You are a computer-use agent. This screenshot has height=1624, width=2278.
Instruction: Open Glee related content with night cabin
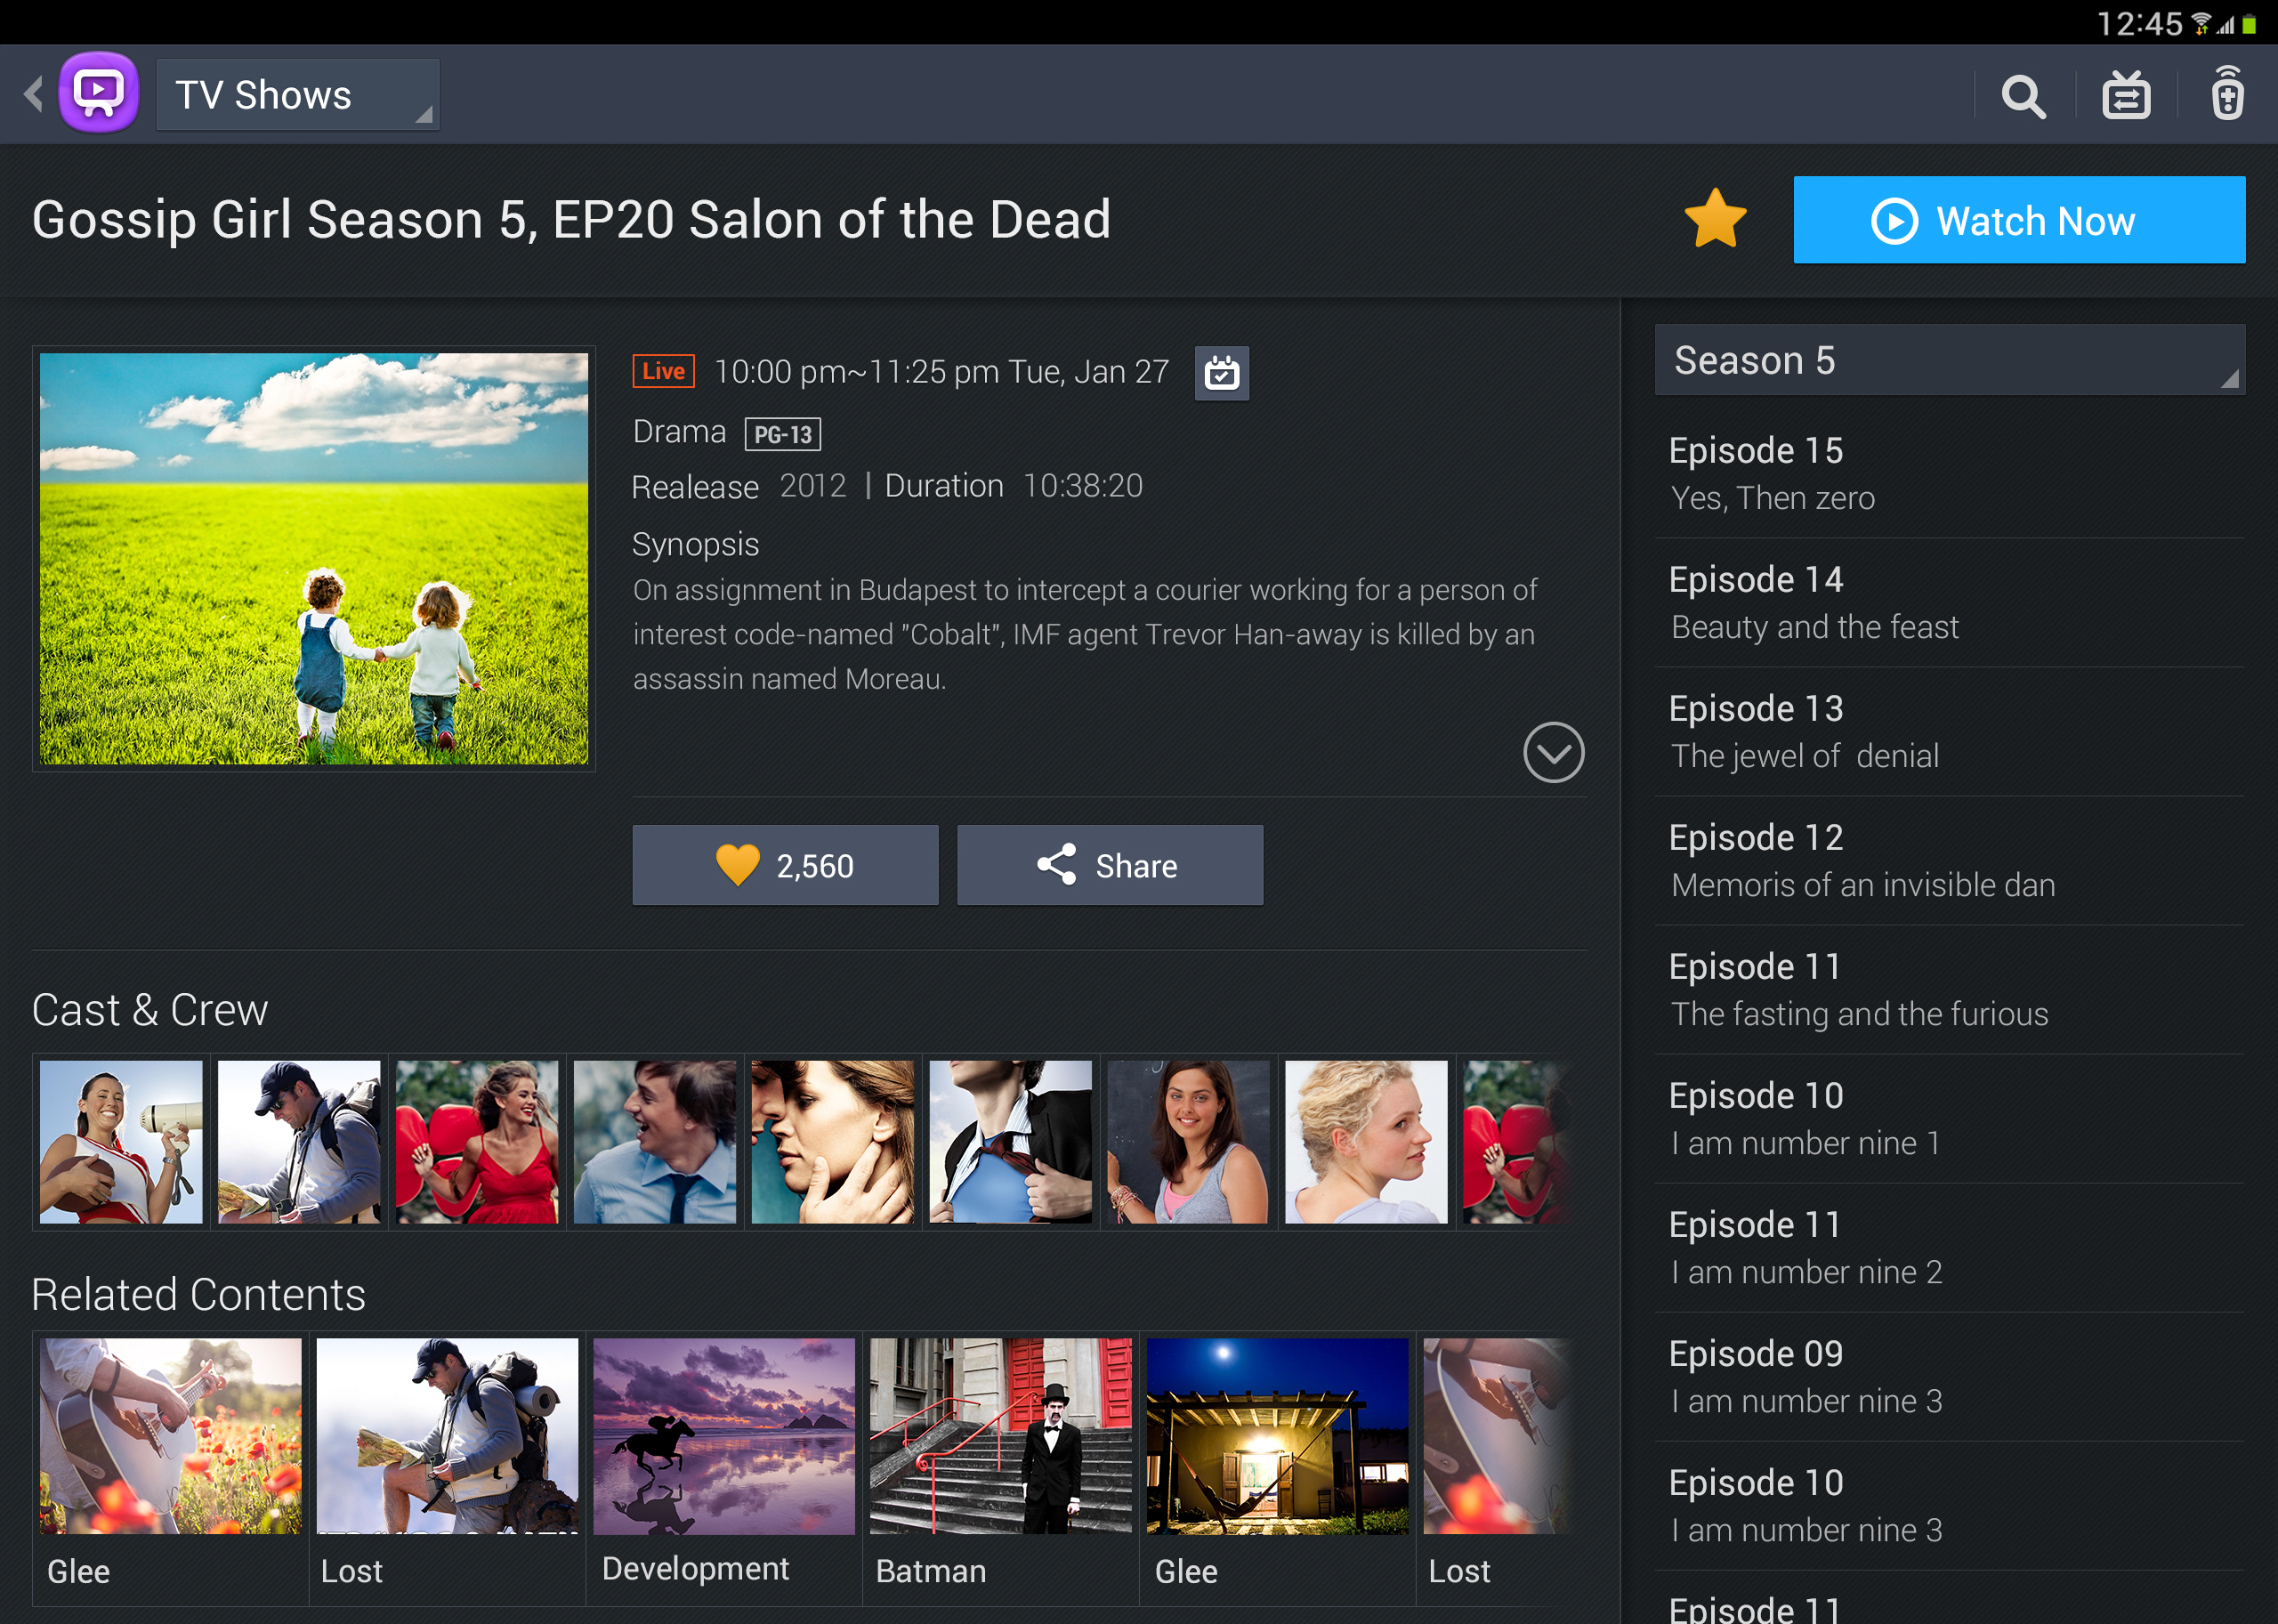(x=1277, y=1468)
